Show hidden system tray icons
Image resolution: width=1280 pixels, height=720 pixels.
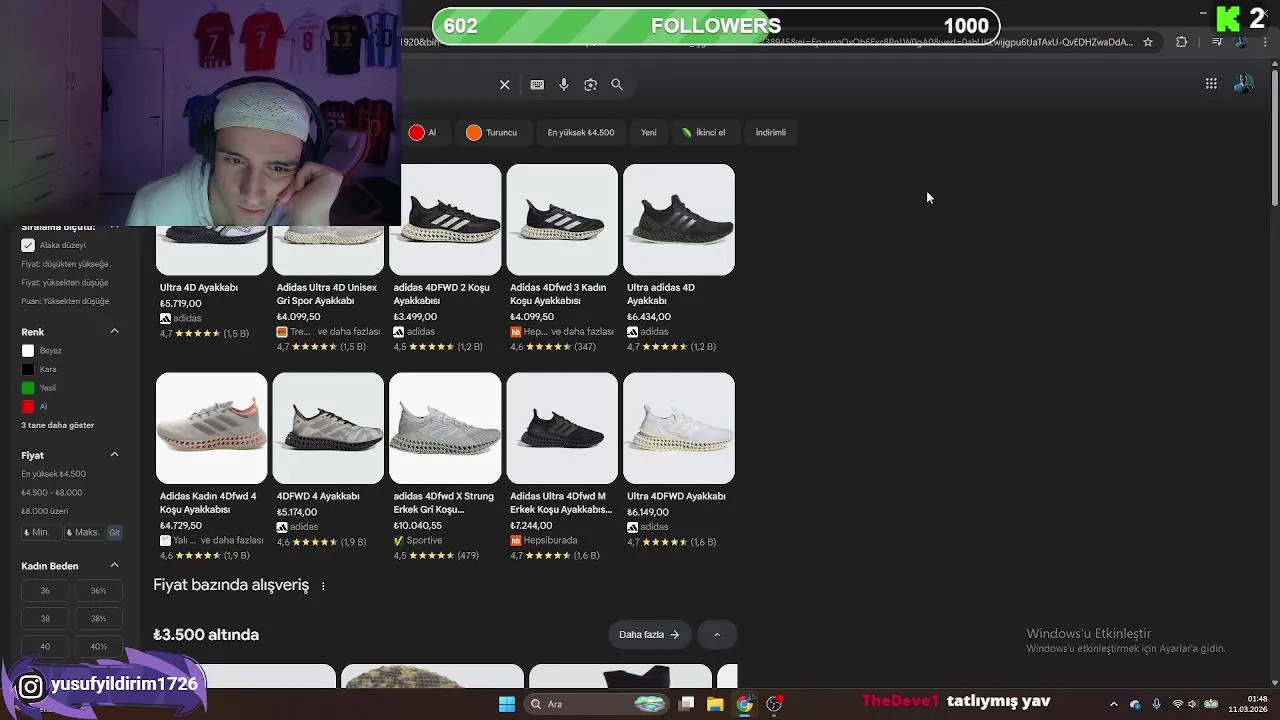1113,704
